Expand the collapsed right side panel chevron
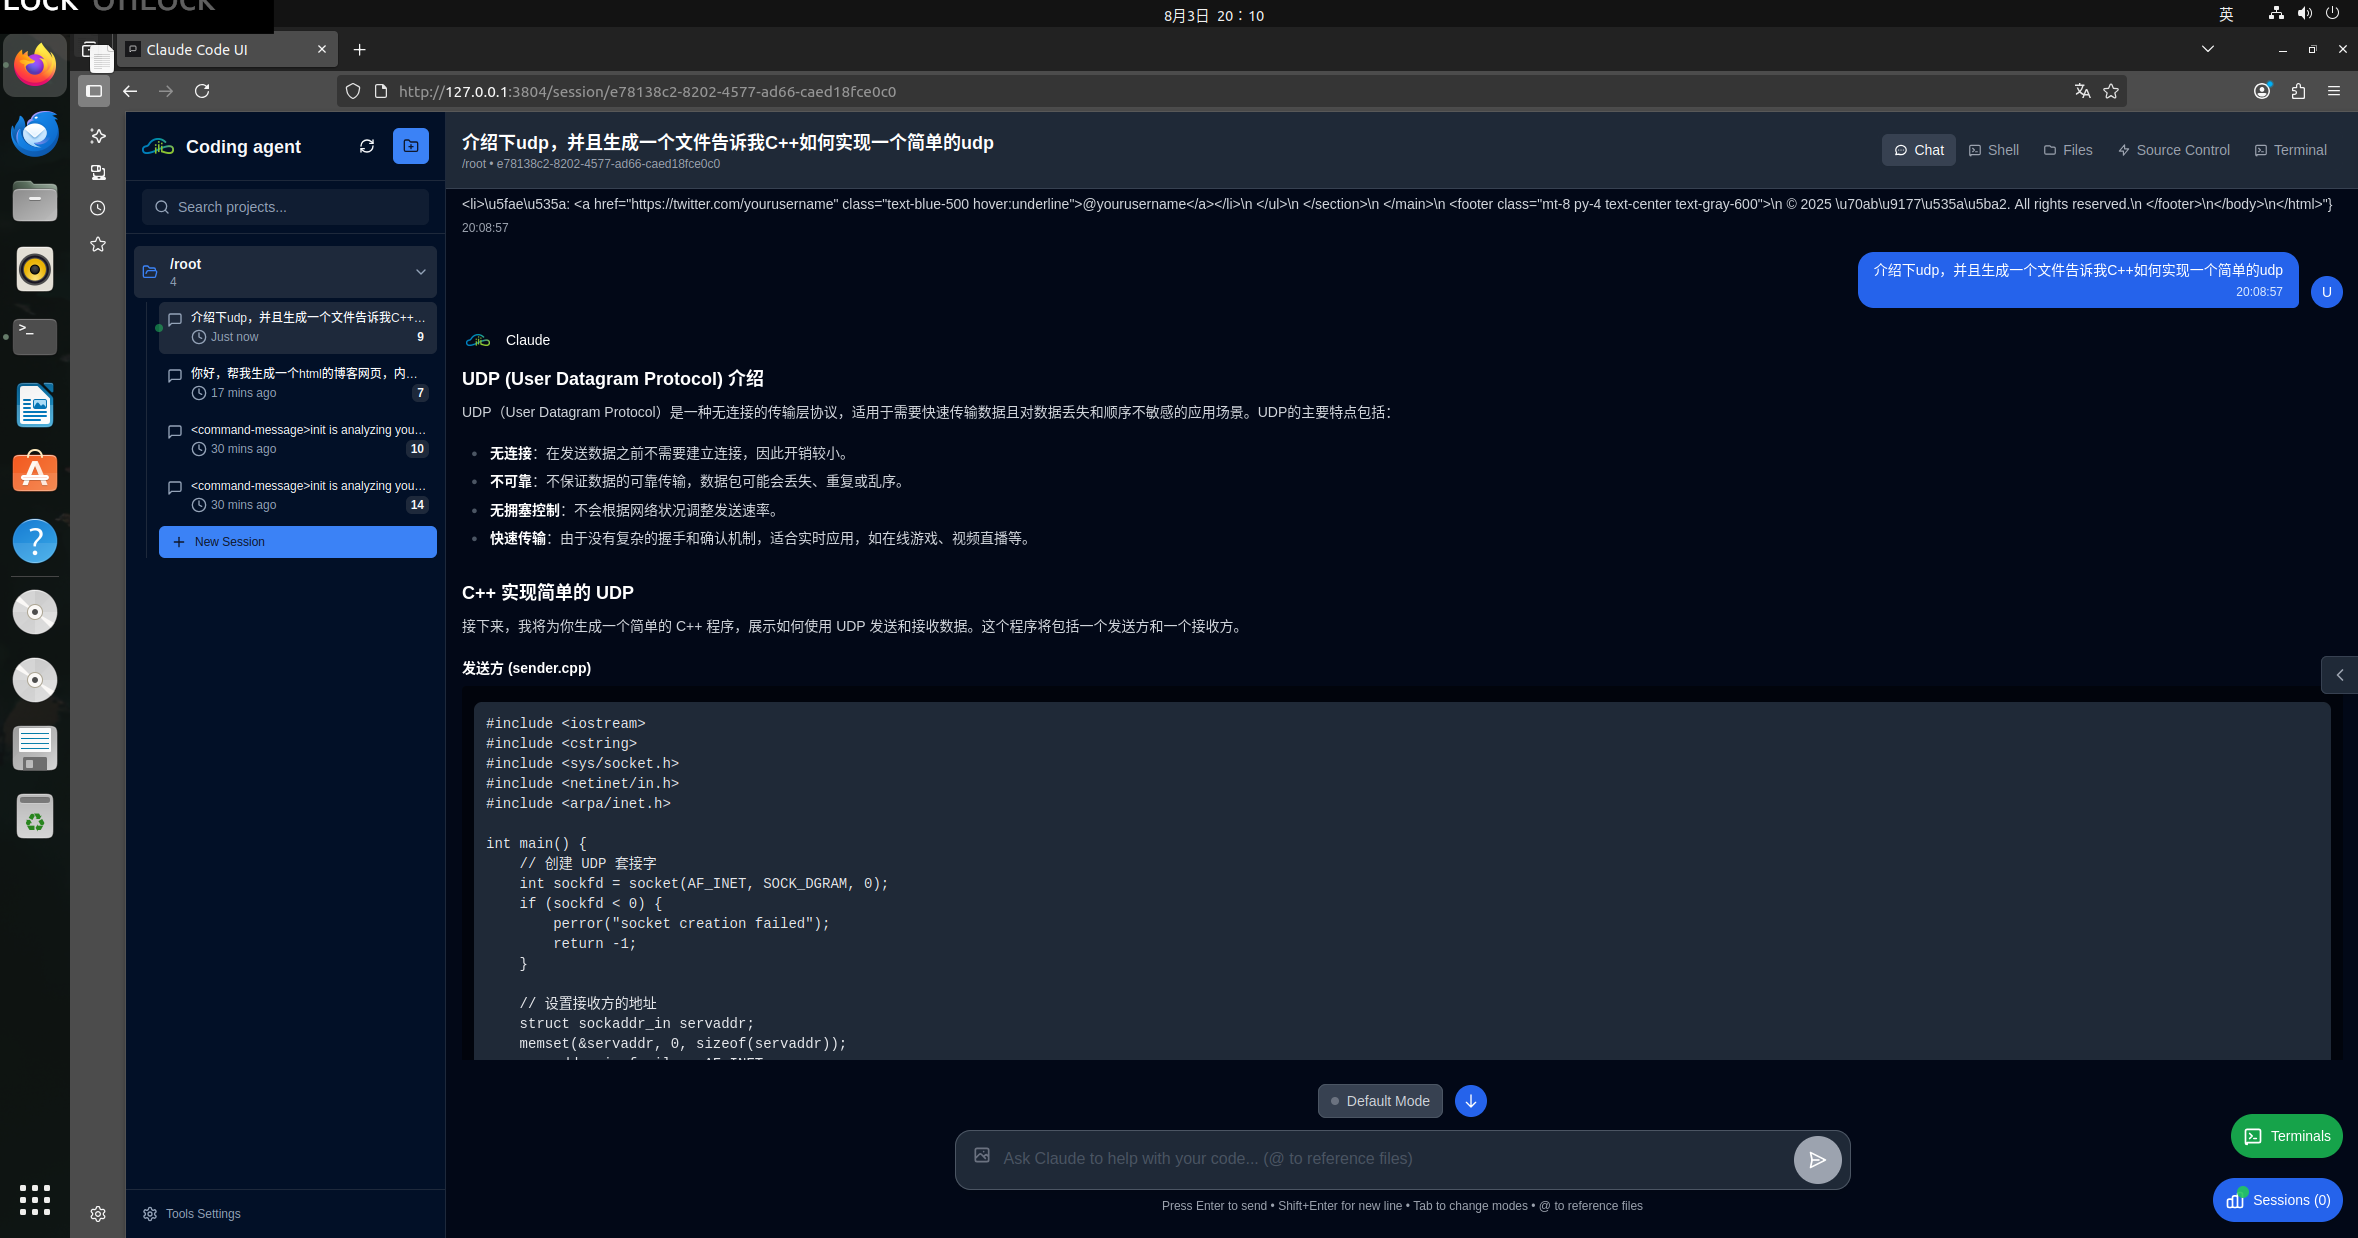 click(x=2339, y=675)
